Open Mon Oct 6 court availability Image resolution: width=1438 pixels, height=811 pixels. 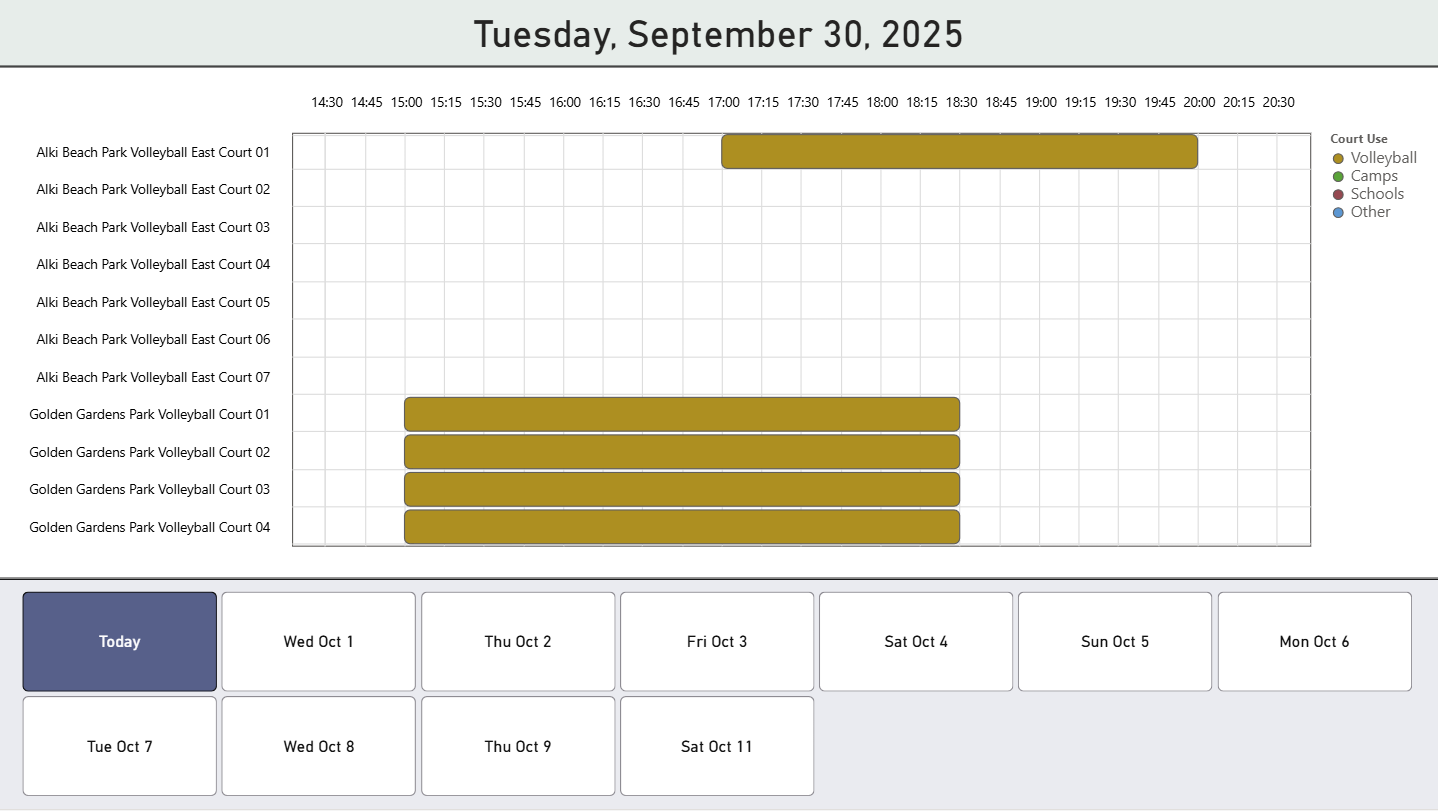click(1313, 641)
